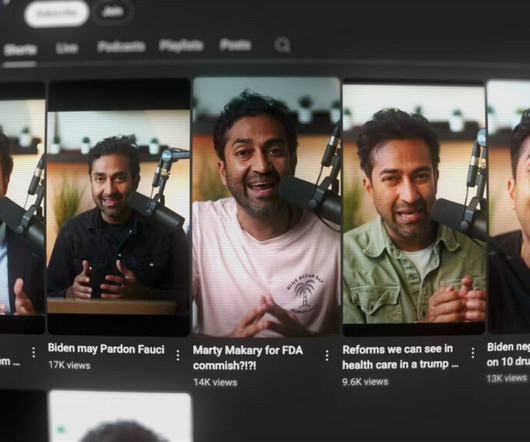Viewport: 530px width, 442px height.
Task: Open the 'Biden may Pardon Fauci' short thumbnail
Action: 118,207
